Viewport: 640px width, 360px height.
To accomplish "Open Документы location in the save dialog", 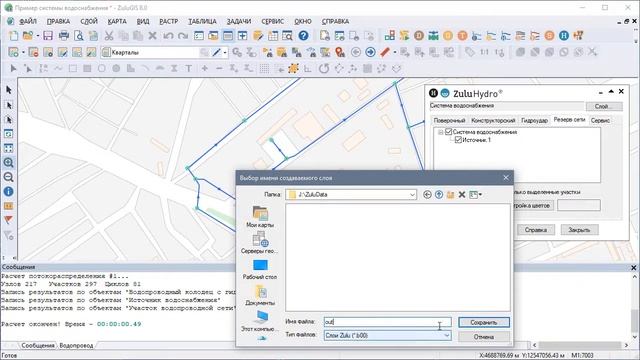I will pyautogui.click(x=260, y=296).
